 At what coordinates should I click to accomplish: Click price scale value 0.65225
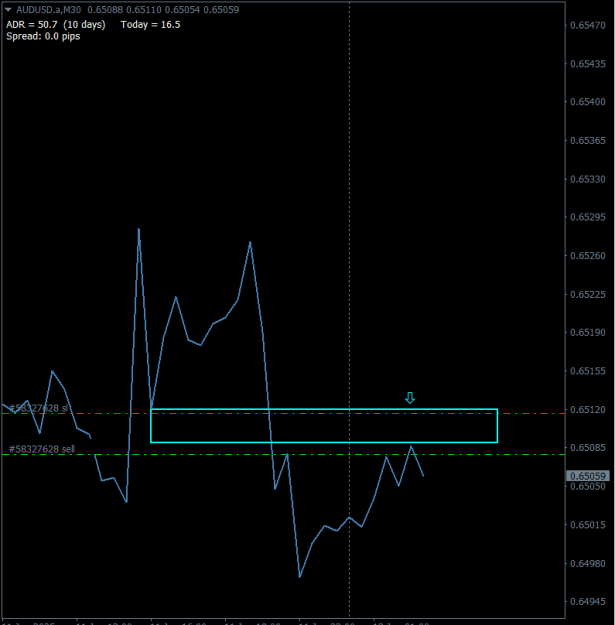[x=587, y=295]
